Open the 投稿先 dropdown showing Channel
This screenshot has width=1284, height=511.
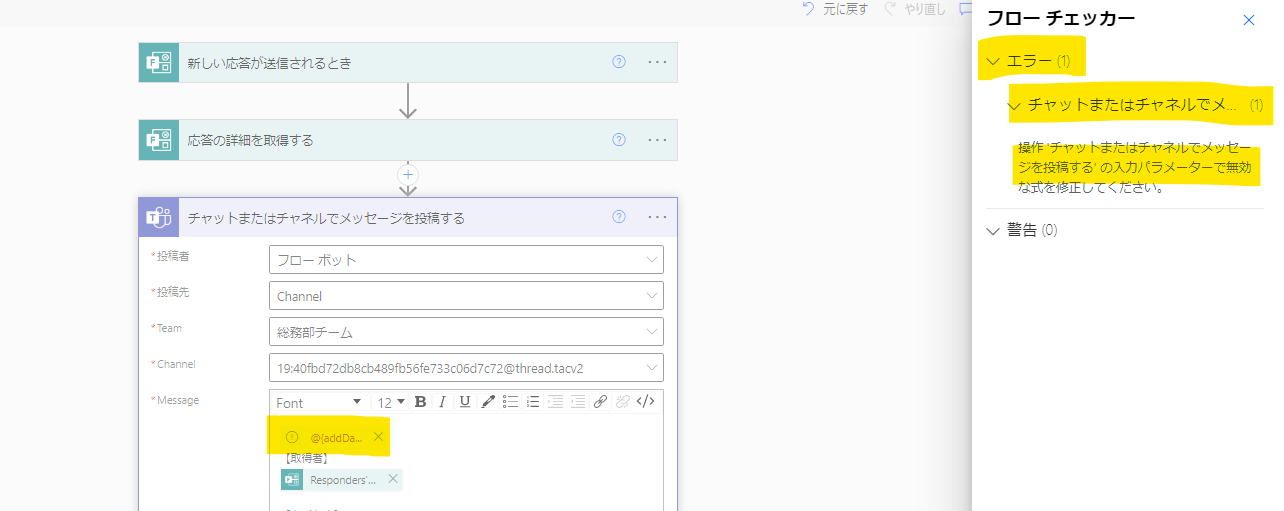point(466,296)
